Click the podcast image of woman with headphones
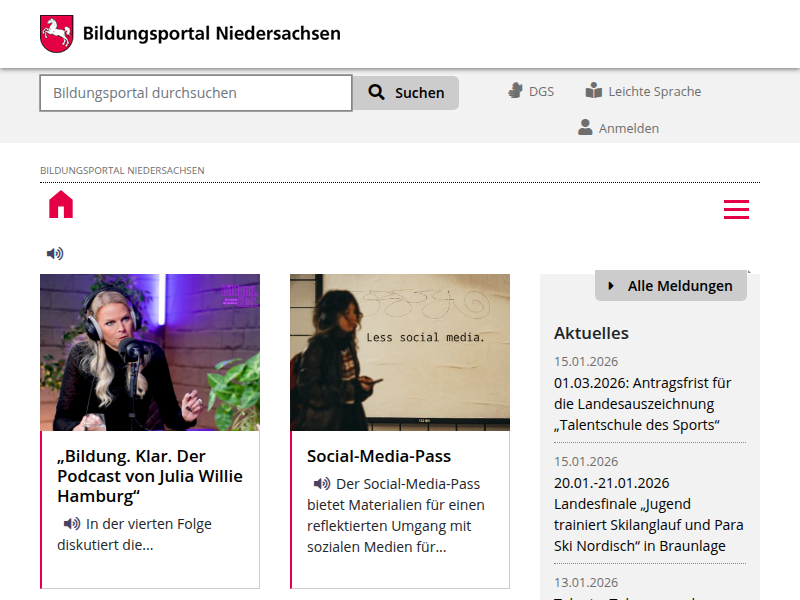 (150, 352)
